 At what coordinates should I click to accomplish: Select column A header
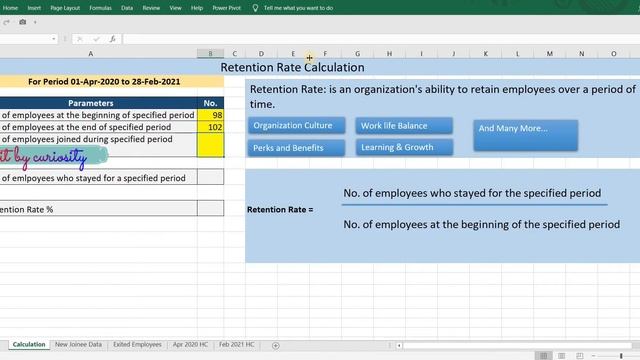[x=91, y=53]
